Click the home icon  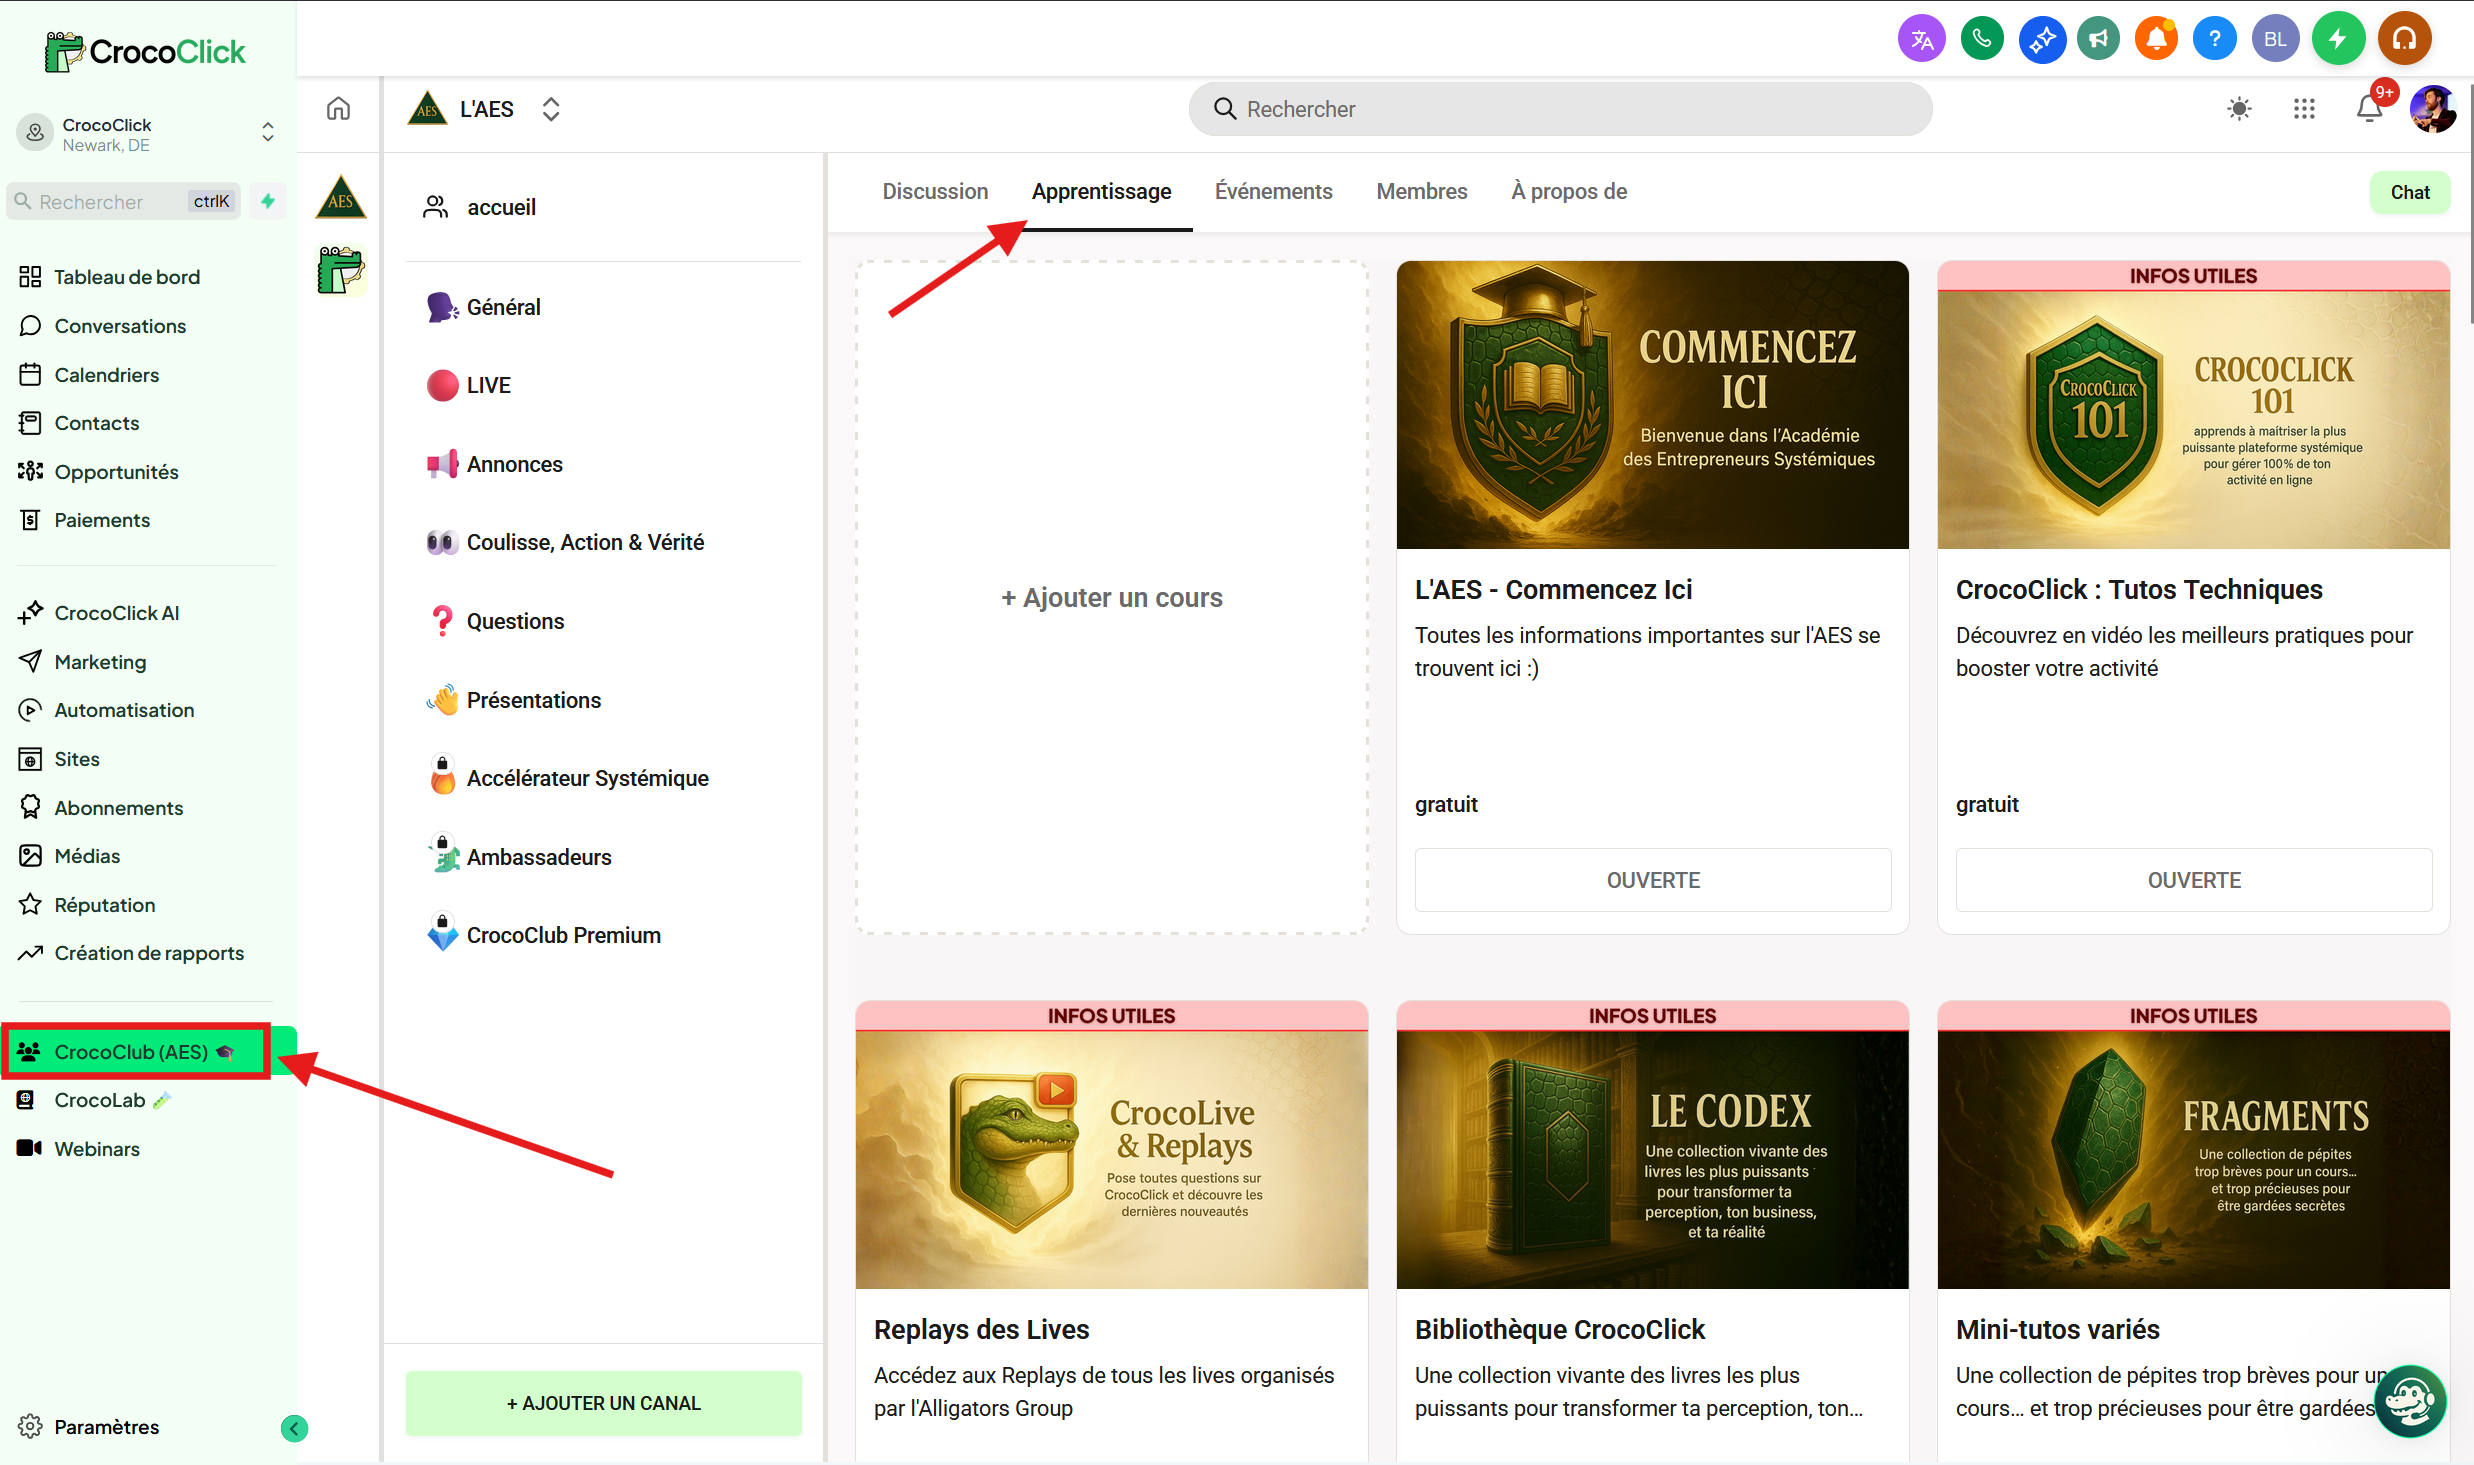(x=339, y=108)
